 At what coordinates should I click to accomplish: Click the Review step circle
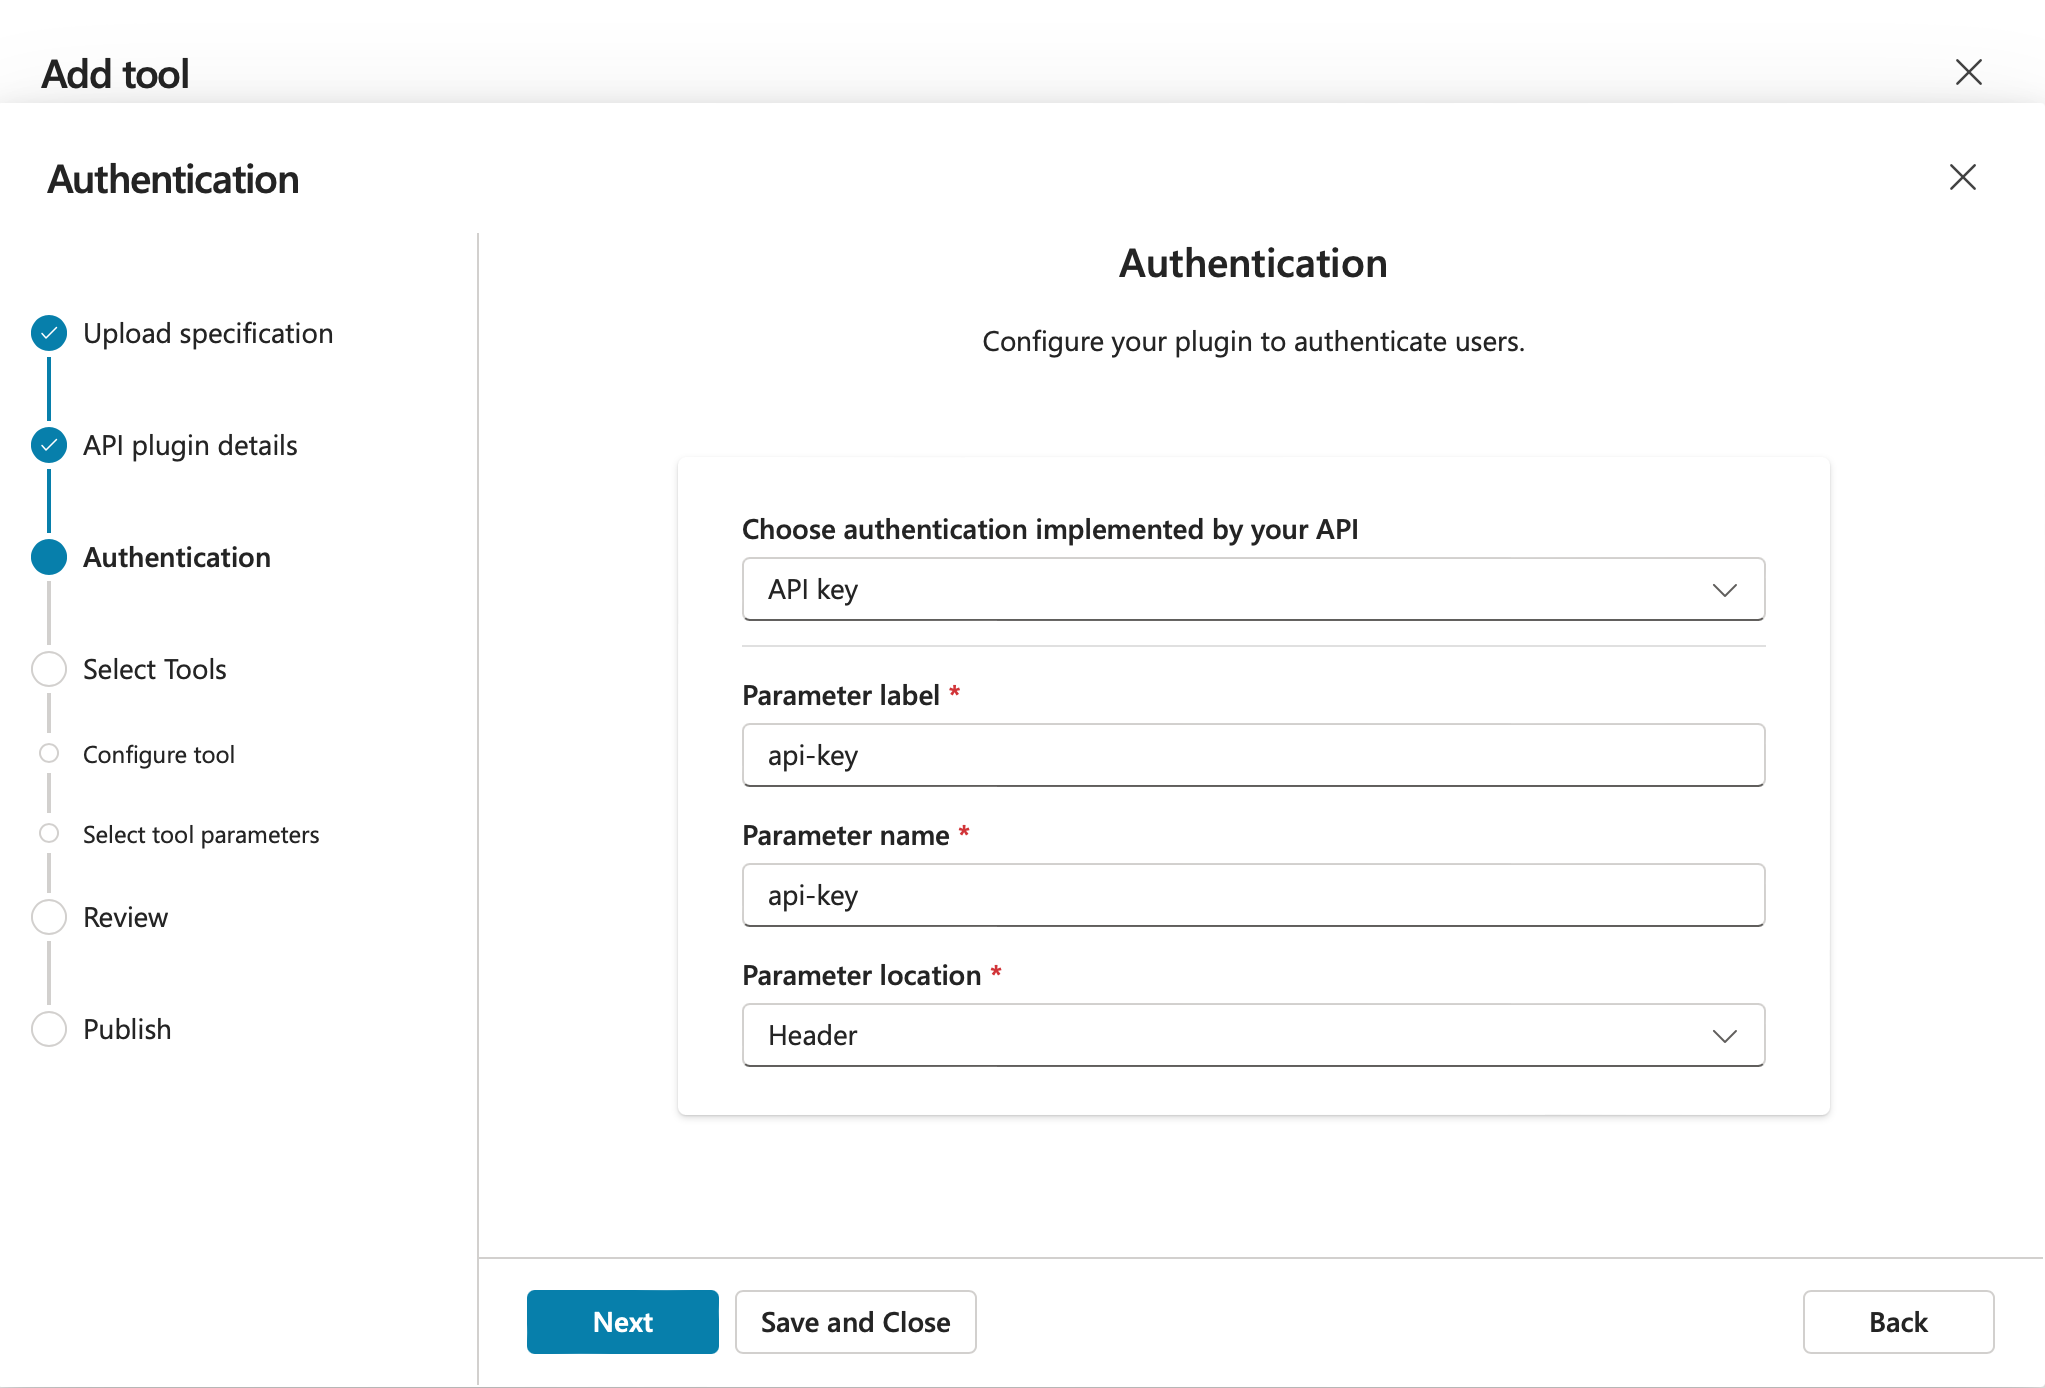click(48, 916)
